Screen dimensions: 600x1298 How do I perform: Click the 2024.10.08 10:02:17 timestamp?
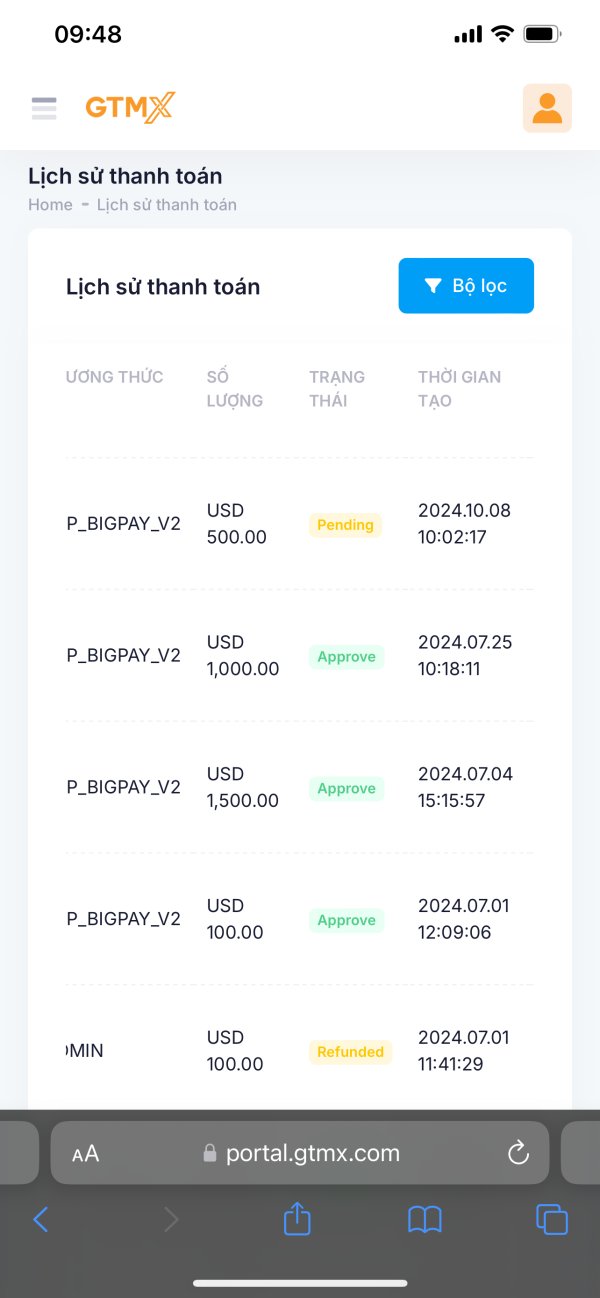(x=464, y=524)
